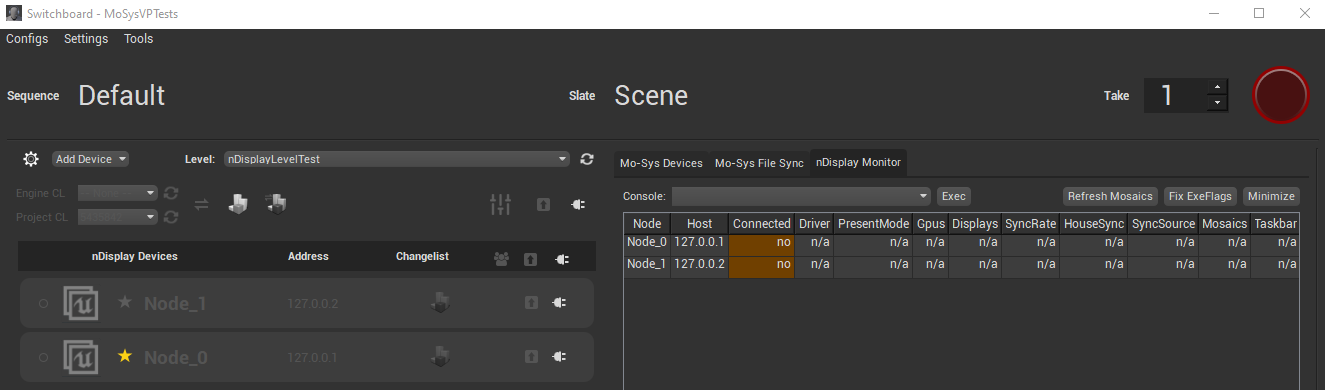This screenshot has height=390, width=1325.
Task: Click the PresentMode column header
Action: click(873, 224)
